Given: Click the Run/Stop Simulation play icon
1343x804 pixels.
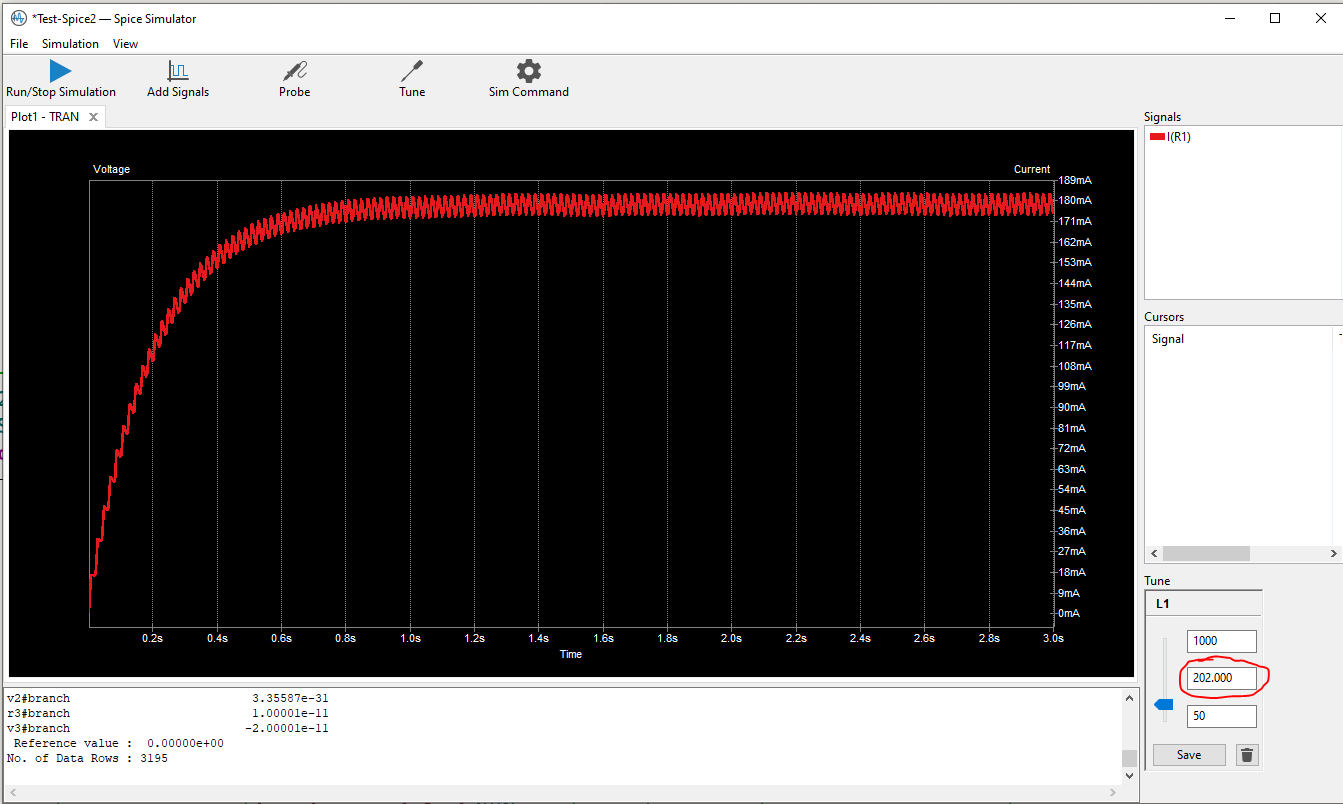Looking at the screenshot, I should click(61, 71).
